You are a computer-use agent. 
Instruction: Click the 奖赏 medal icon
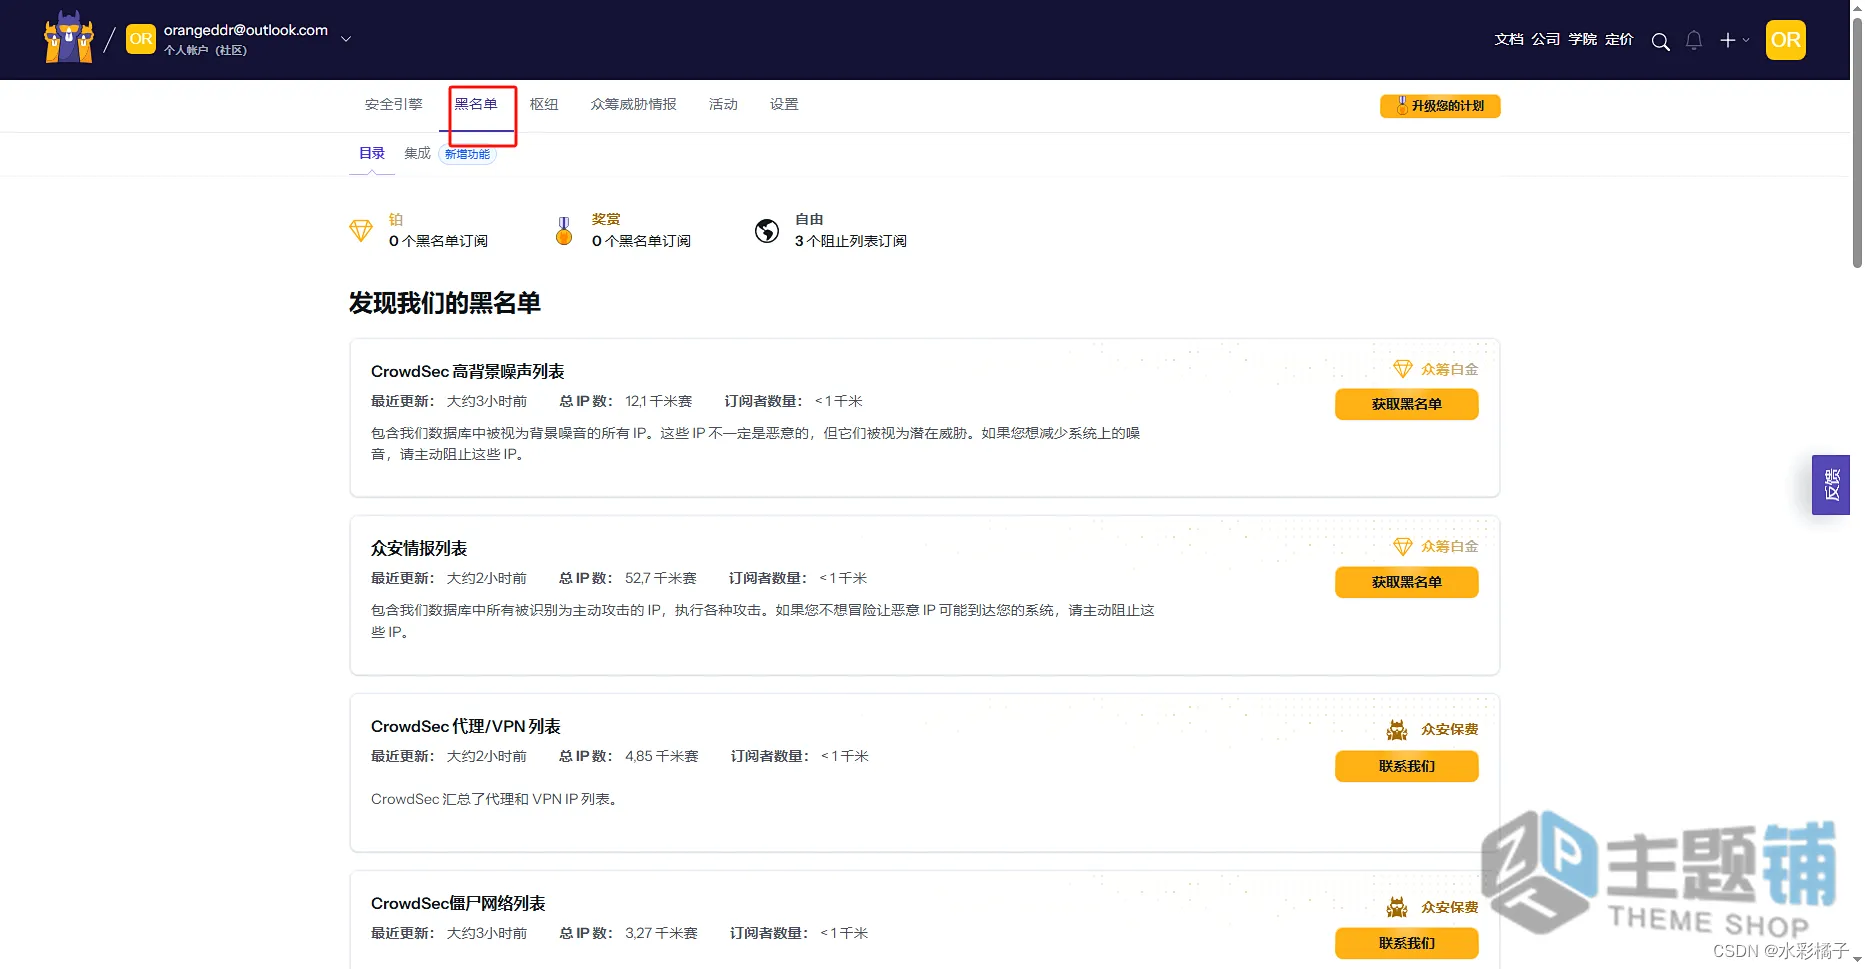coord(564,231)
